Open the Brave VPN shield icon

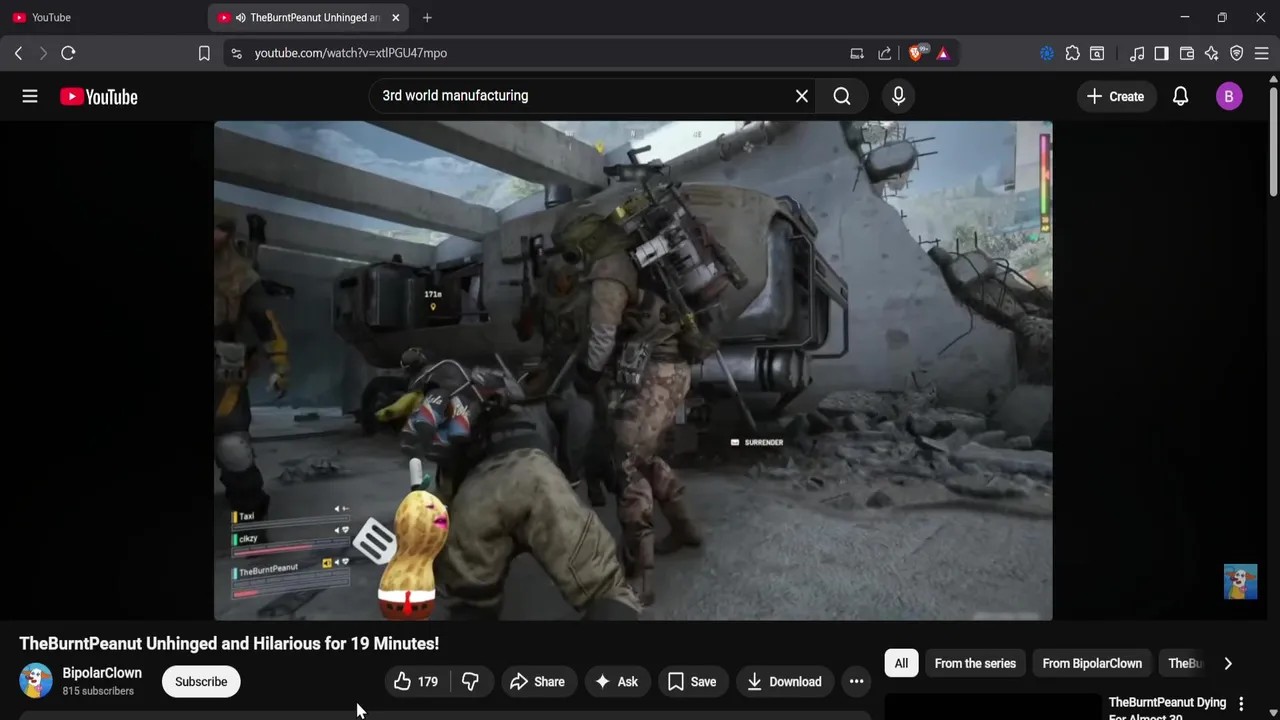coord(1237,53)
